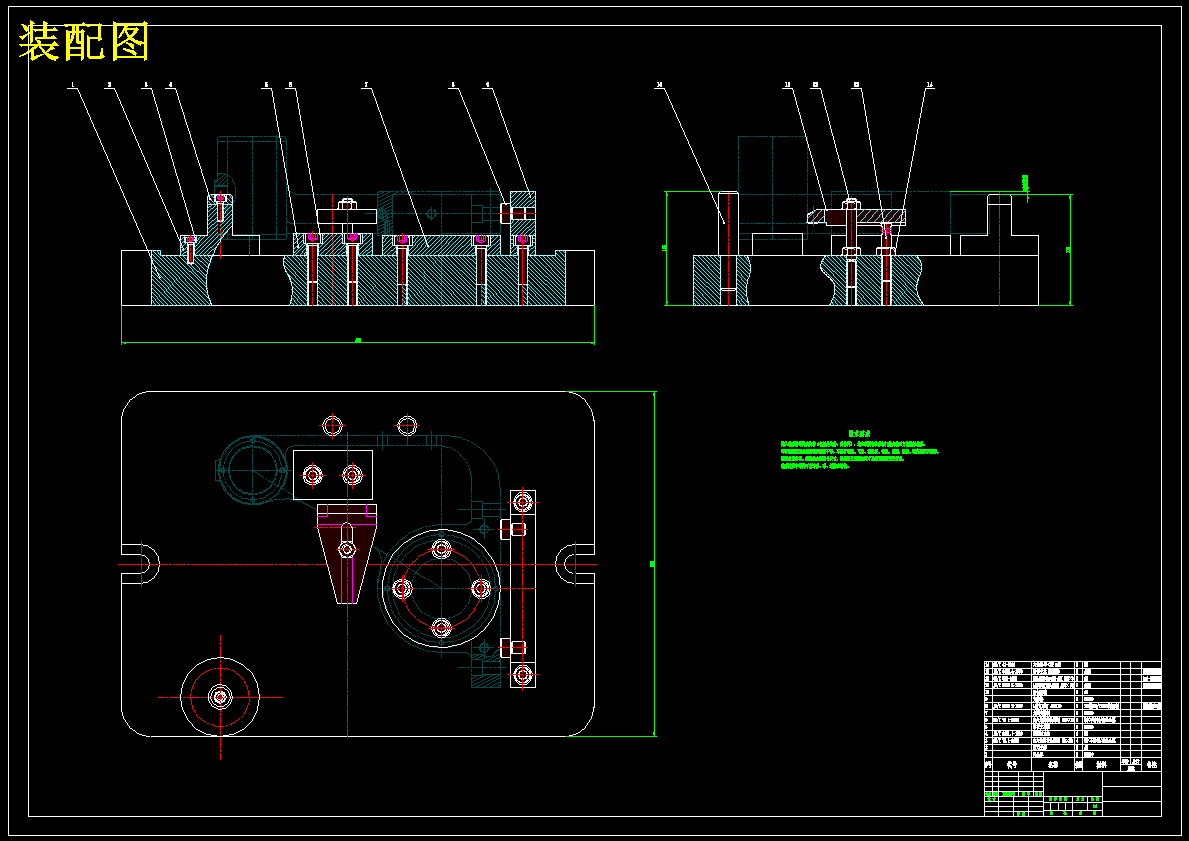Click the left bolt circle at plan view top
This screenshot has width=1189, height=841.
pos(333,425)
